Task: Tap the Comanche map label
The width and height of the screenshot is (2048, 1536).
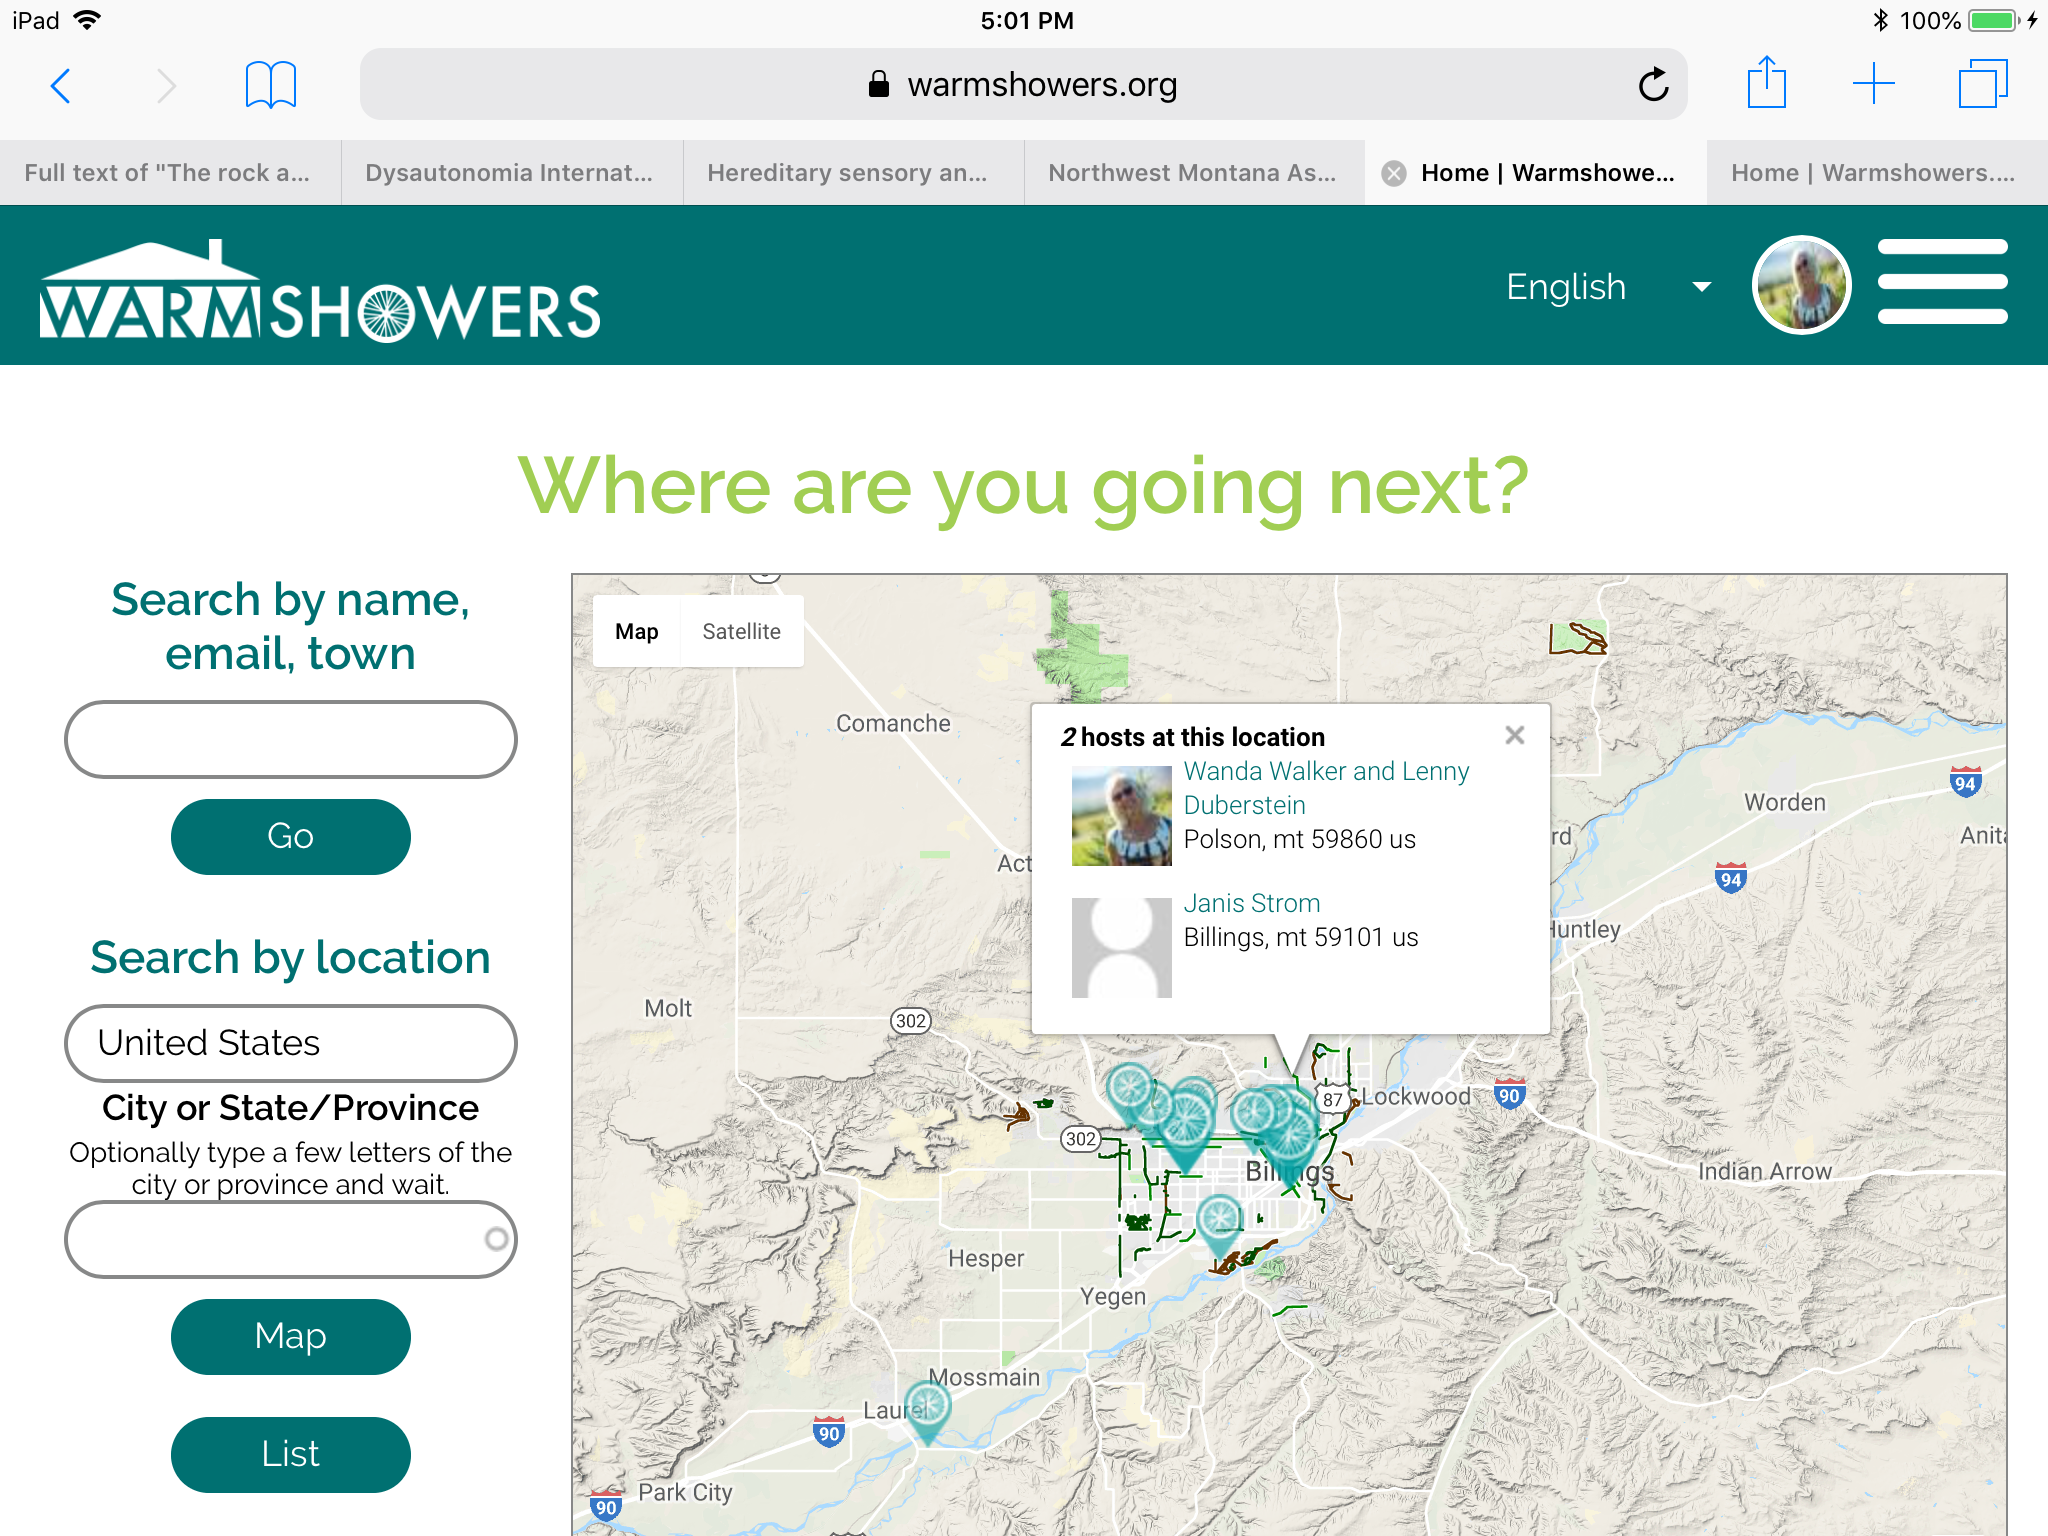Action: (x=893, y=723)
